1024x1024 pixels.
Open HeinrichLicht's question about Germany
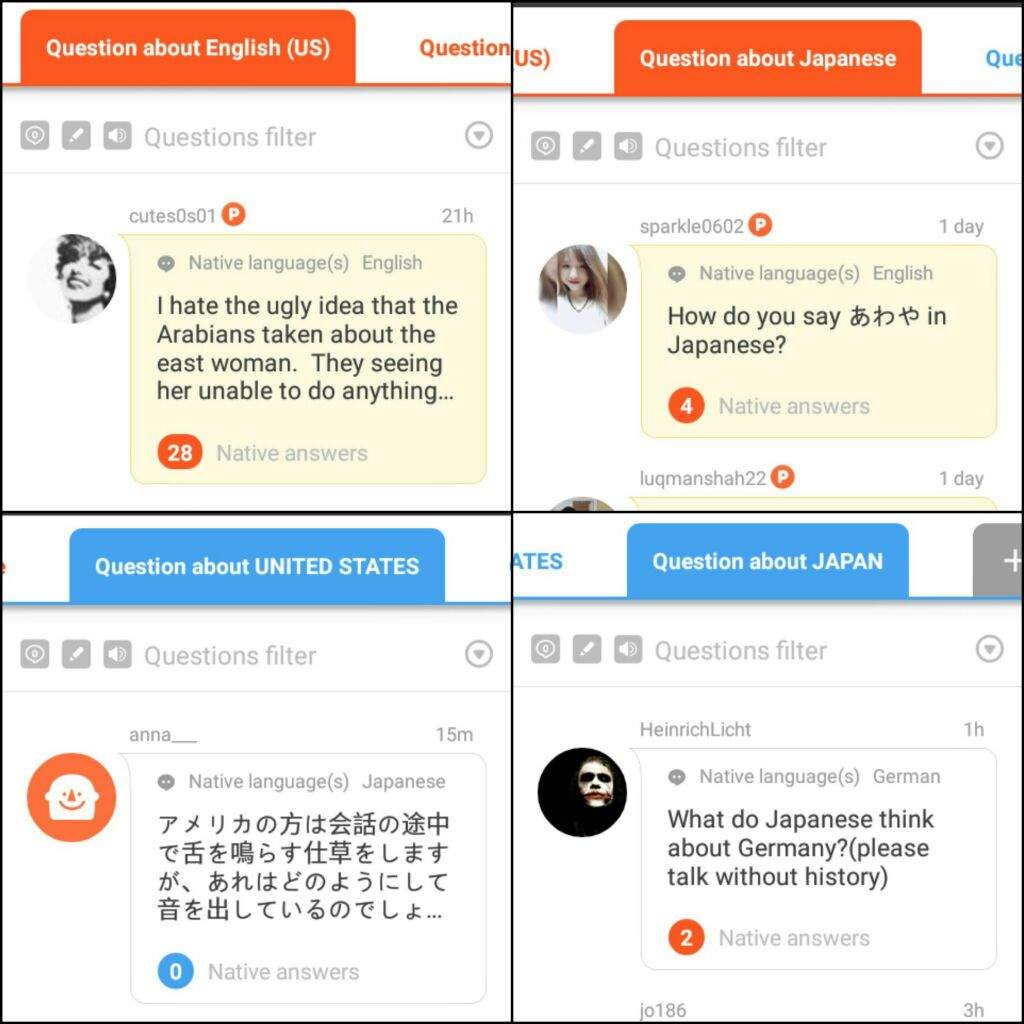pyautogui.click(x=819, y=859)
